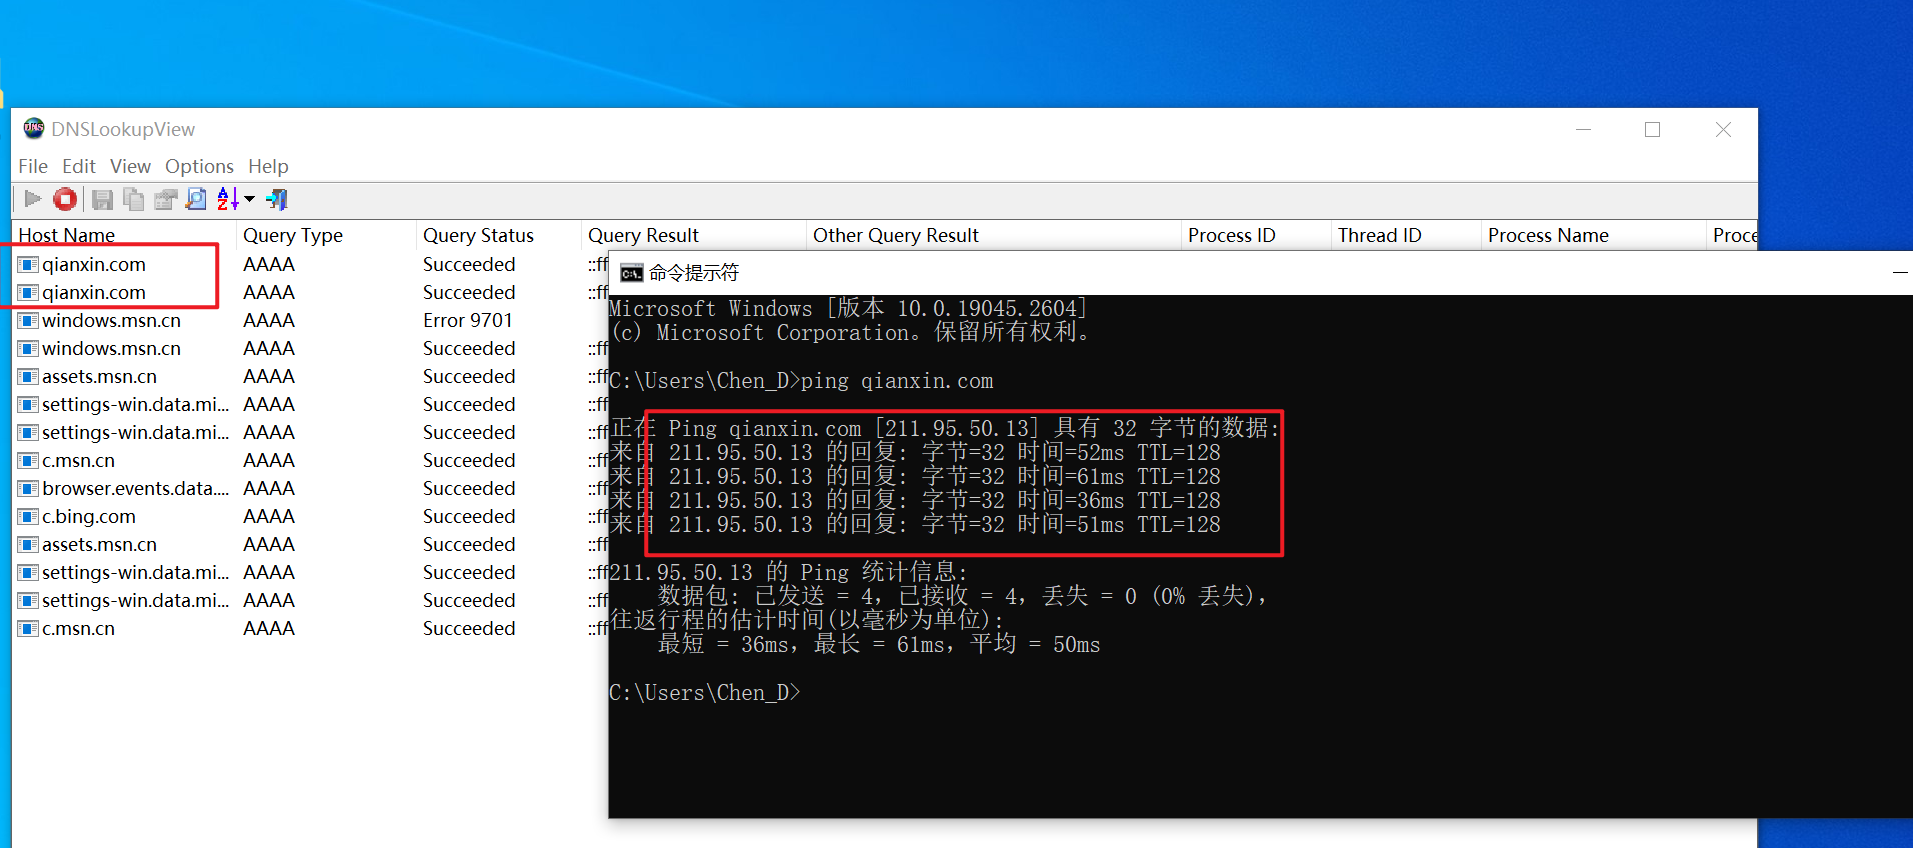Click the Start DNS tracing play icon

[x=32, y=199]
